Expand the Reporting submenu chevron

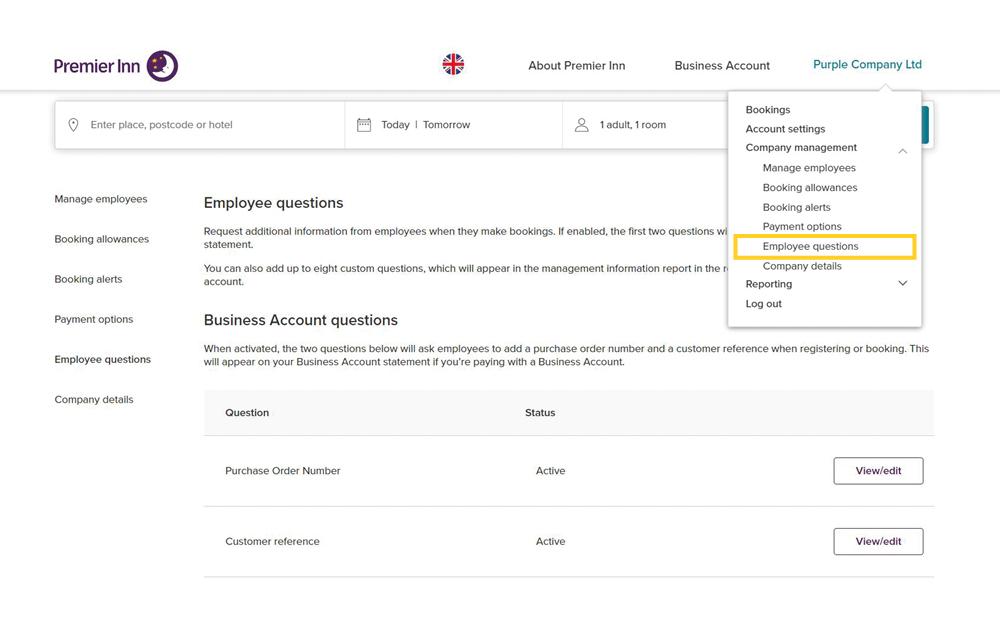tap(902, 283)
